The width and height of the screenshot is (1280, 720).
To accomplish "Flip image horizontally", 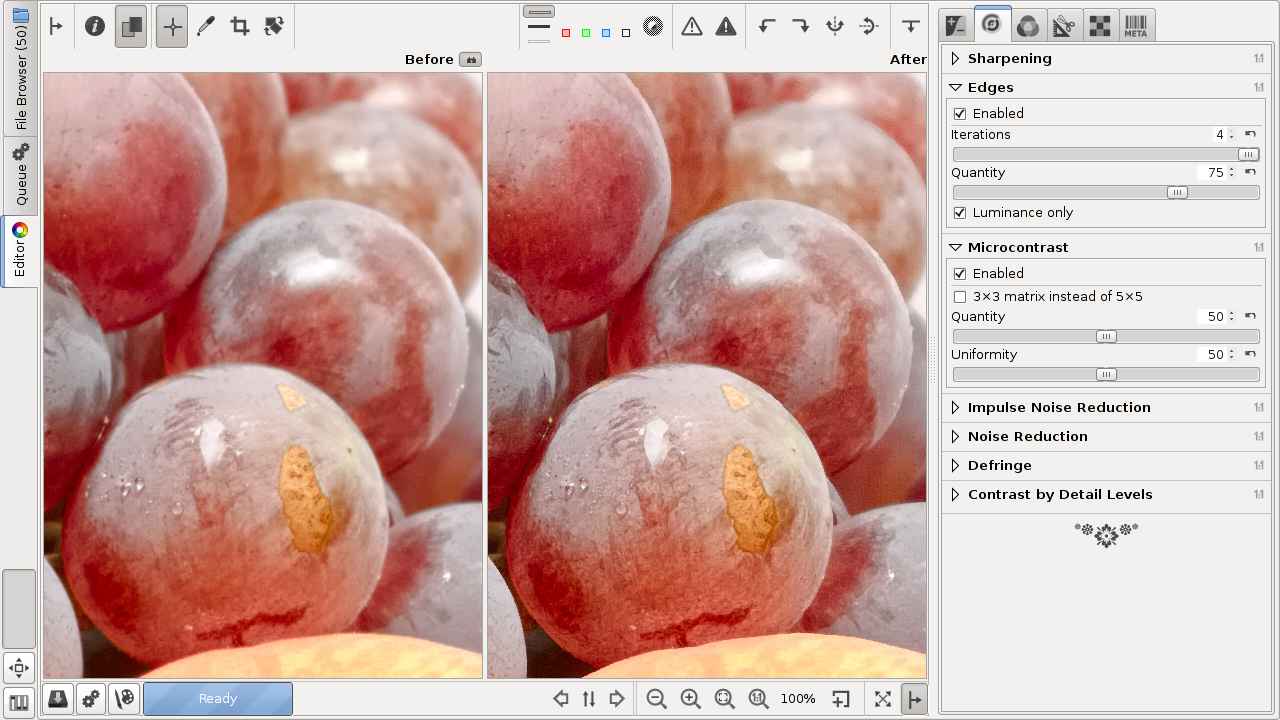I will [x=835, y=27].
